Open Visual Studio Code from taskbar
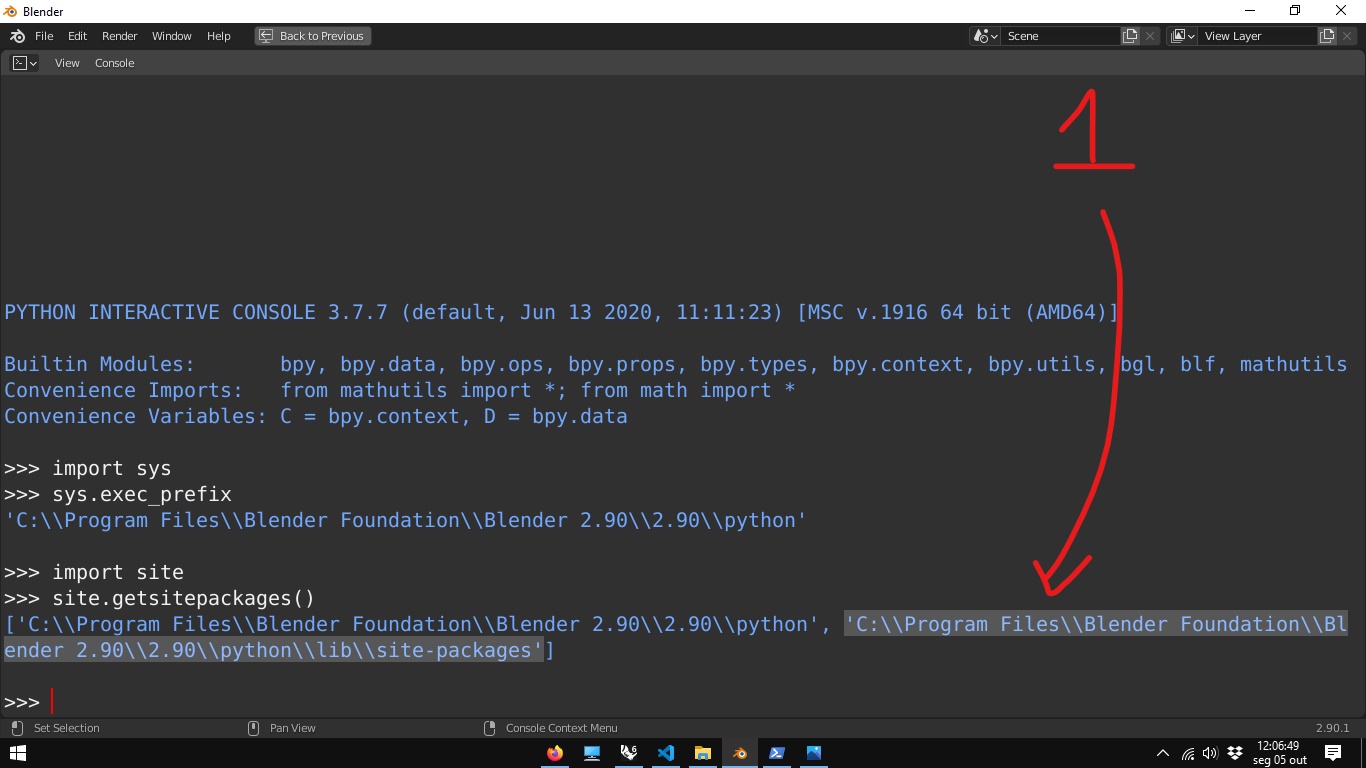The image size is (1366, 768). (666, 753)
